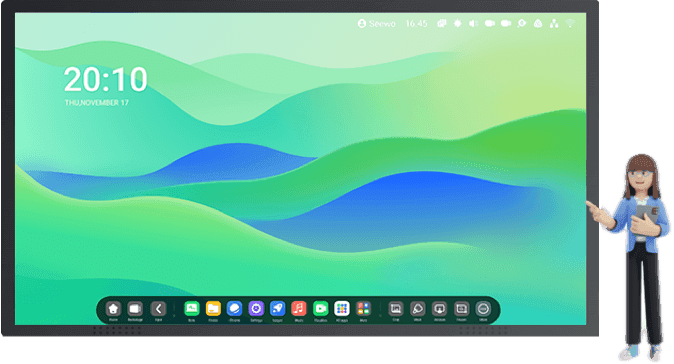
Task: Click the 16:45 status bar clock
Action: point(417,24)
